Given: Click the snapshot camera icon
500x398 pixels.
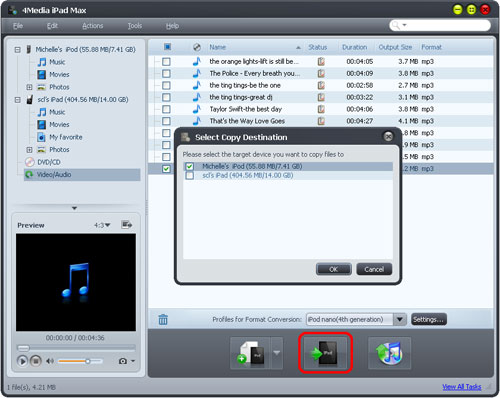Looking at the screenshot, I should pos(123,361).
